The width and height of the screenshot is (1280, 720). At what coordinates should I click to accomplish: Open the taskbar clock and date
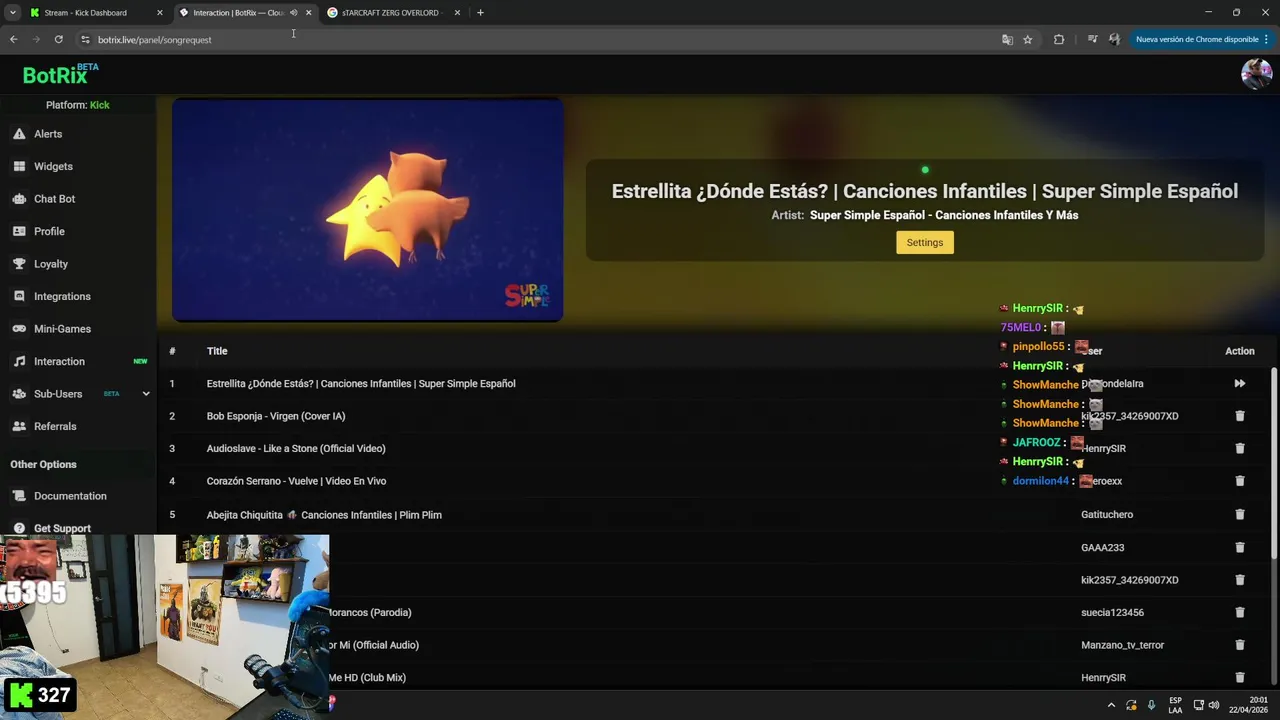pyautogui.click(x=1249, y=705)
